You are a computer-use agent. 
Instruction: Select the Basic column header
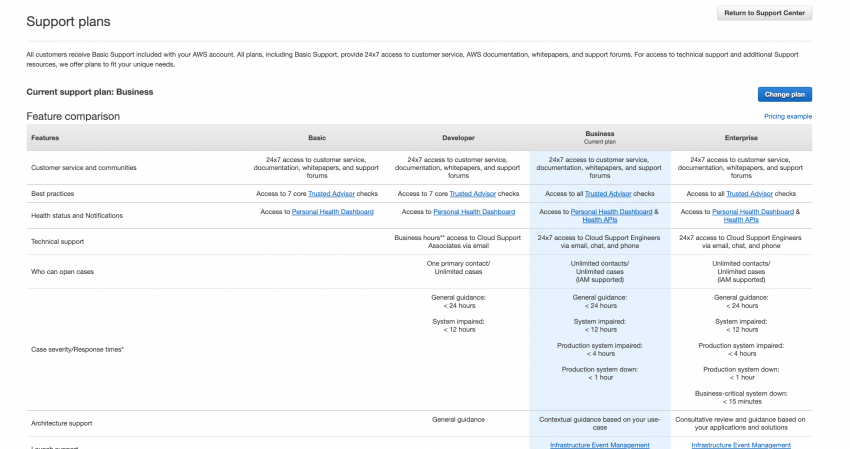click(x=317, y=138)
